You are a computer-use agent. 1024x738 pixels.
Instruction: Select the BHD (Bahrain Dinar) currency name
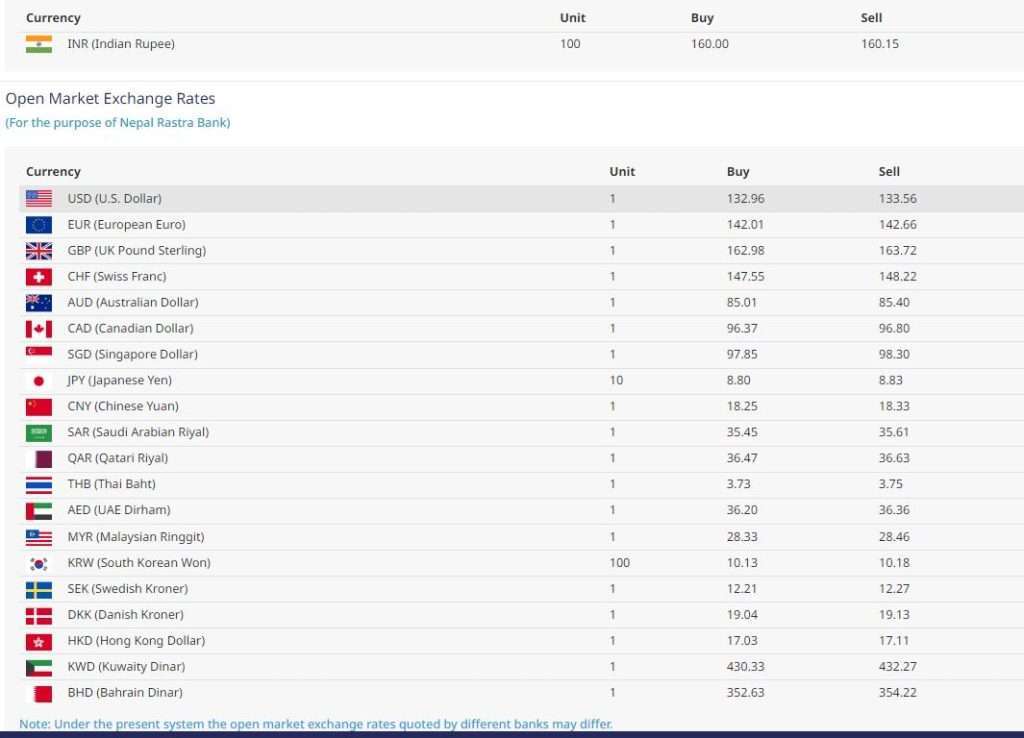[x=125, y=693]
